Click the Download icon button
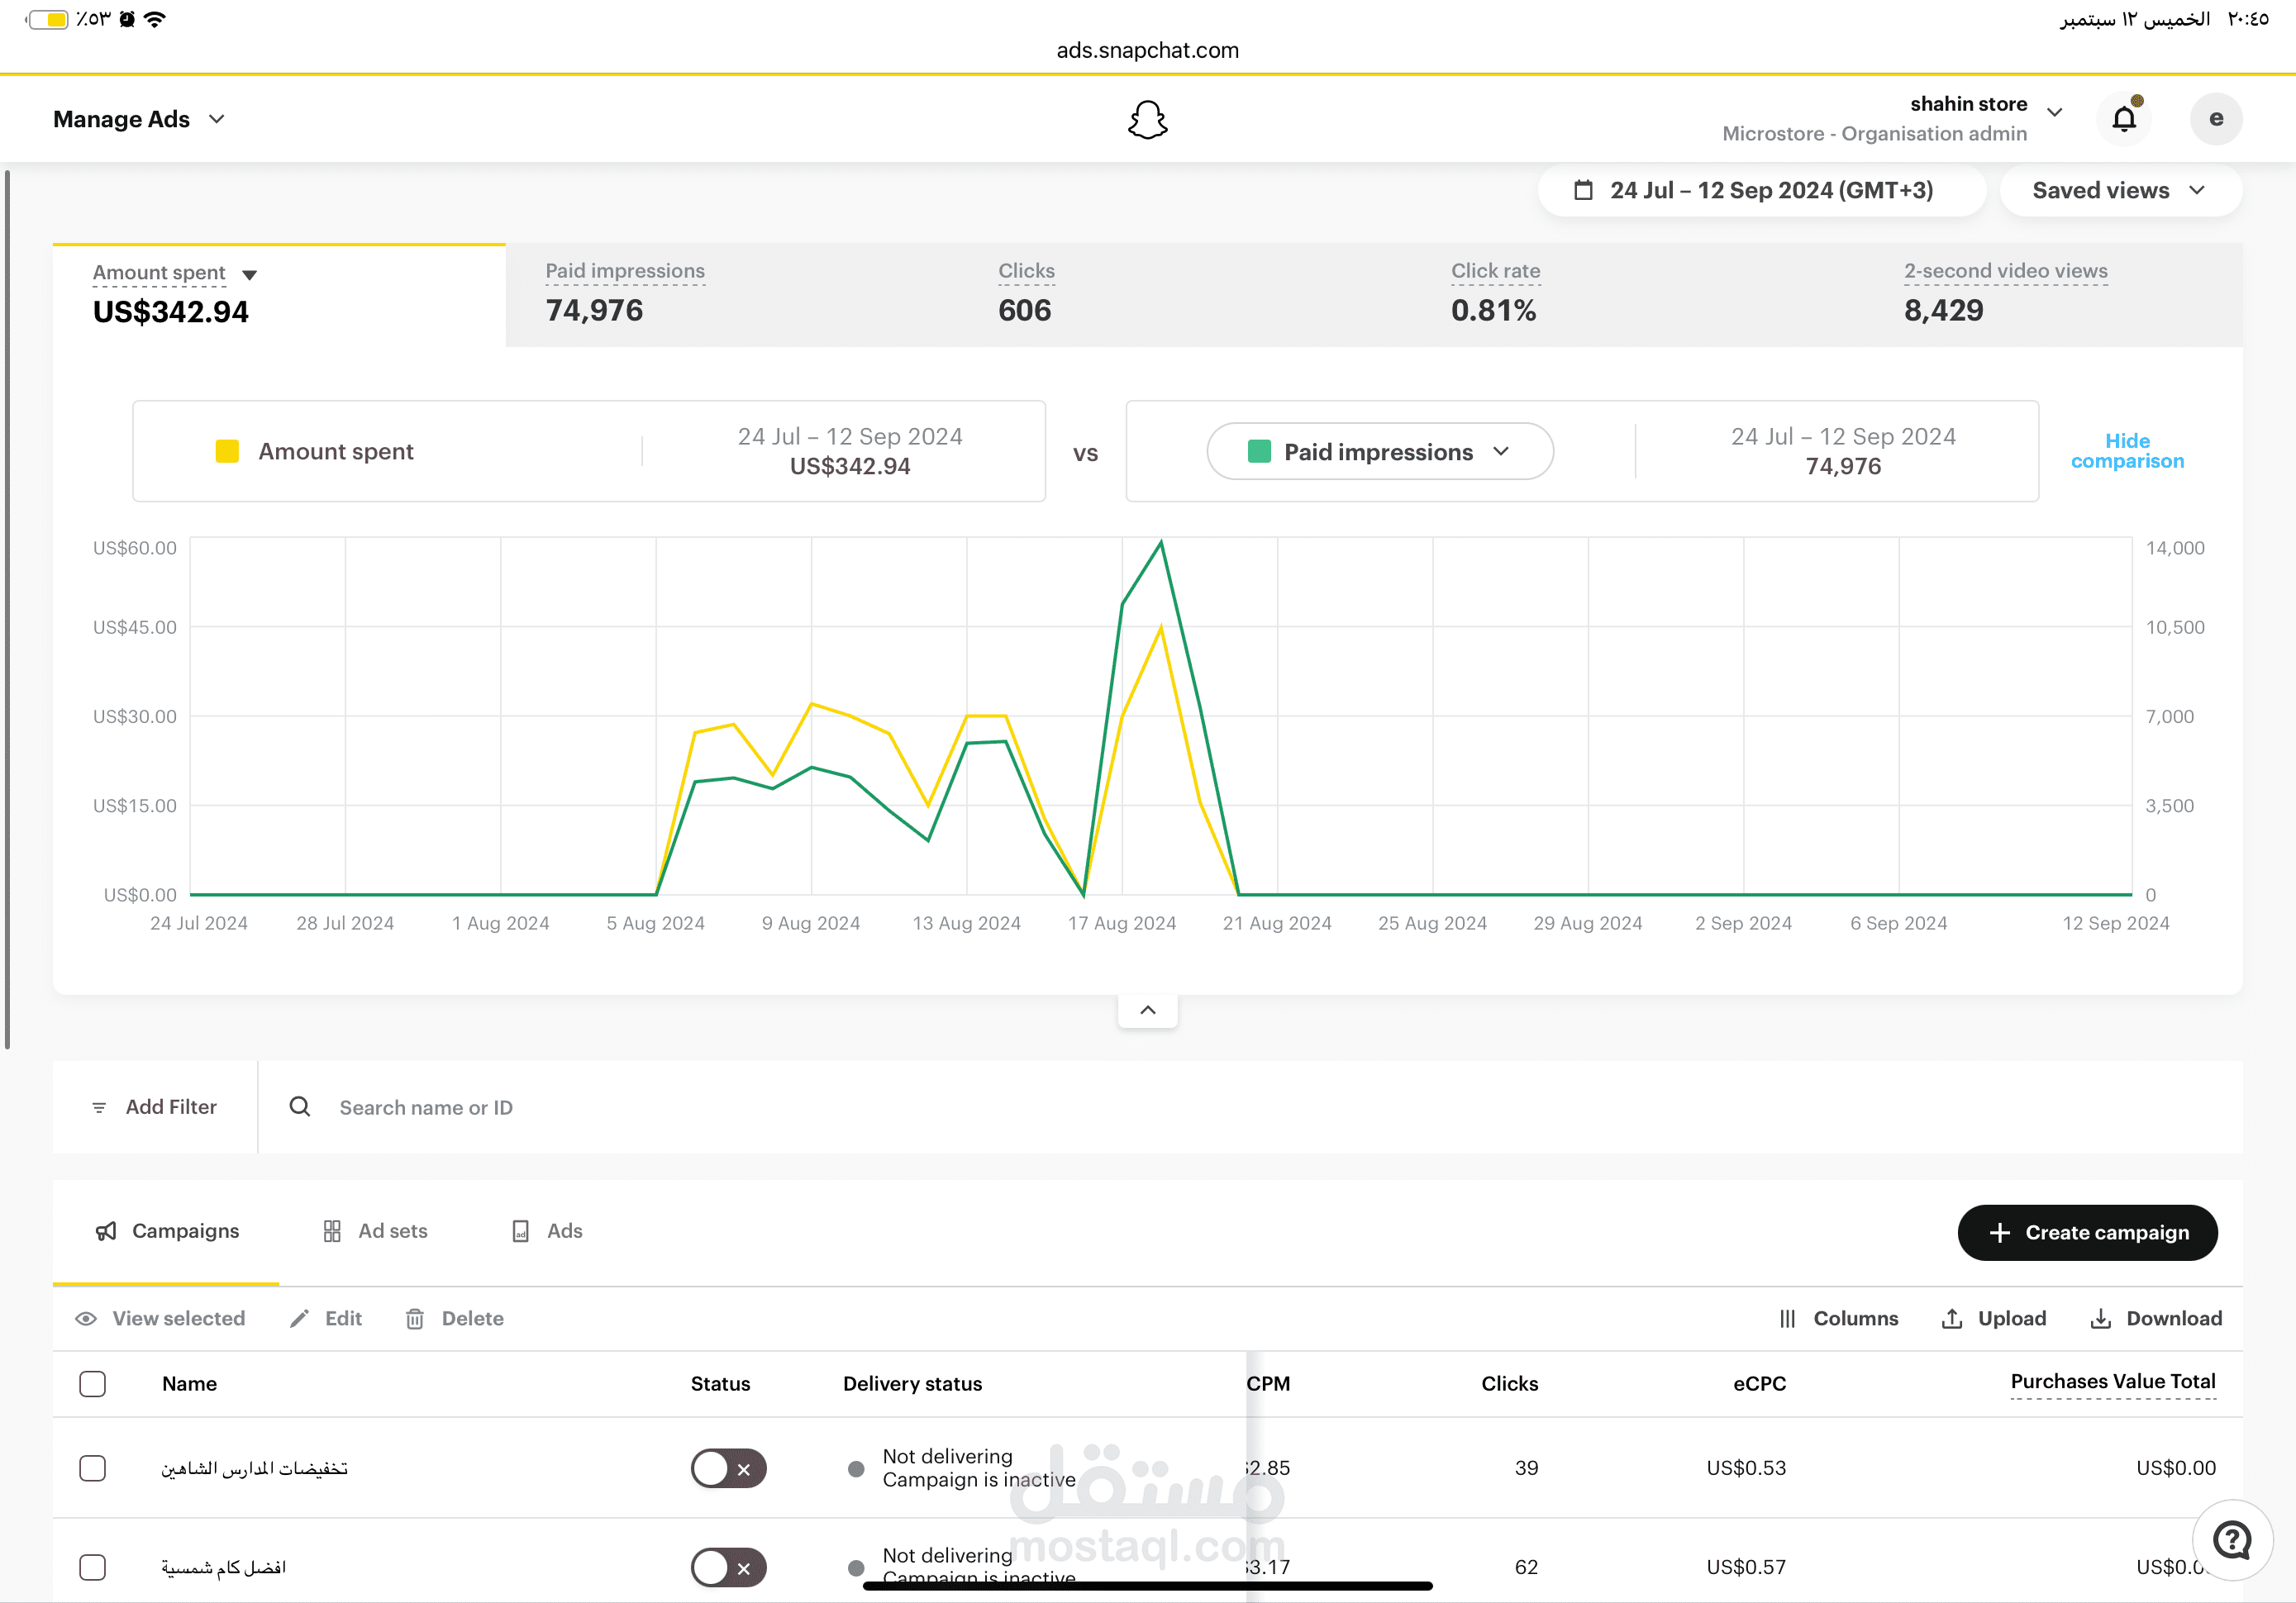The width and height of the screenshot is (2296, 1603). click(2100, 1319)
